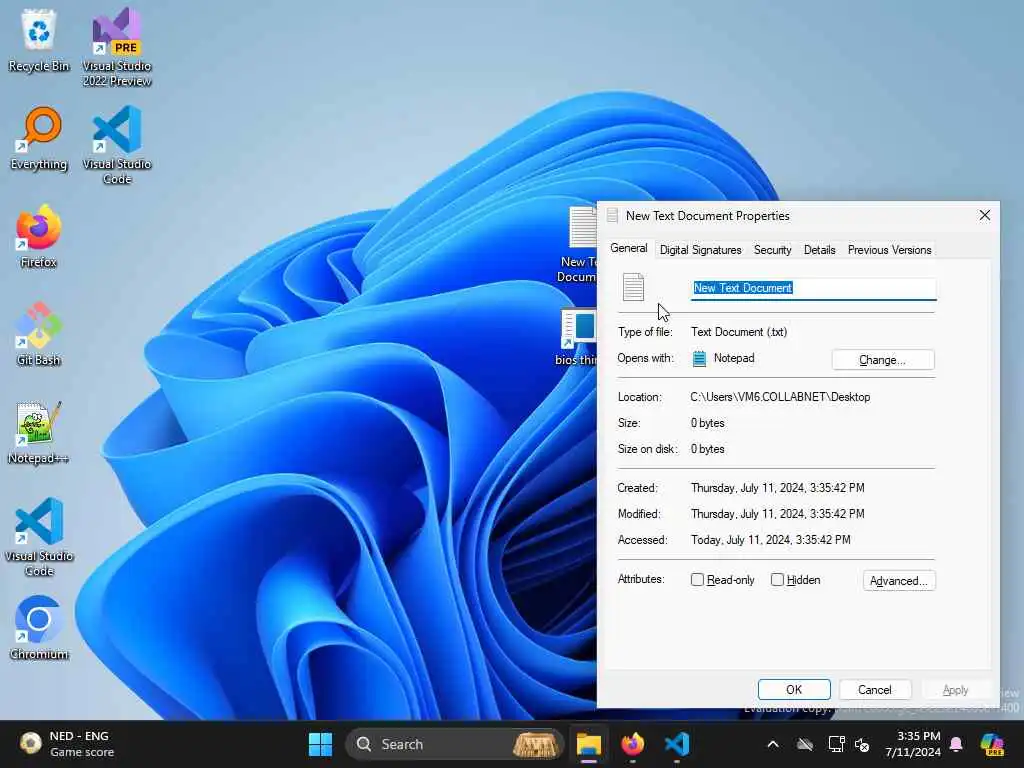Click the Modified date value
This screenshot has height=768, width=1024.
(x=777, y=514)
